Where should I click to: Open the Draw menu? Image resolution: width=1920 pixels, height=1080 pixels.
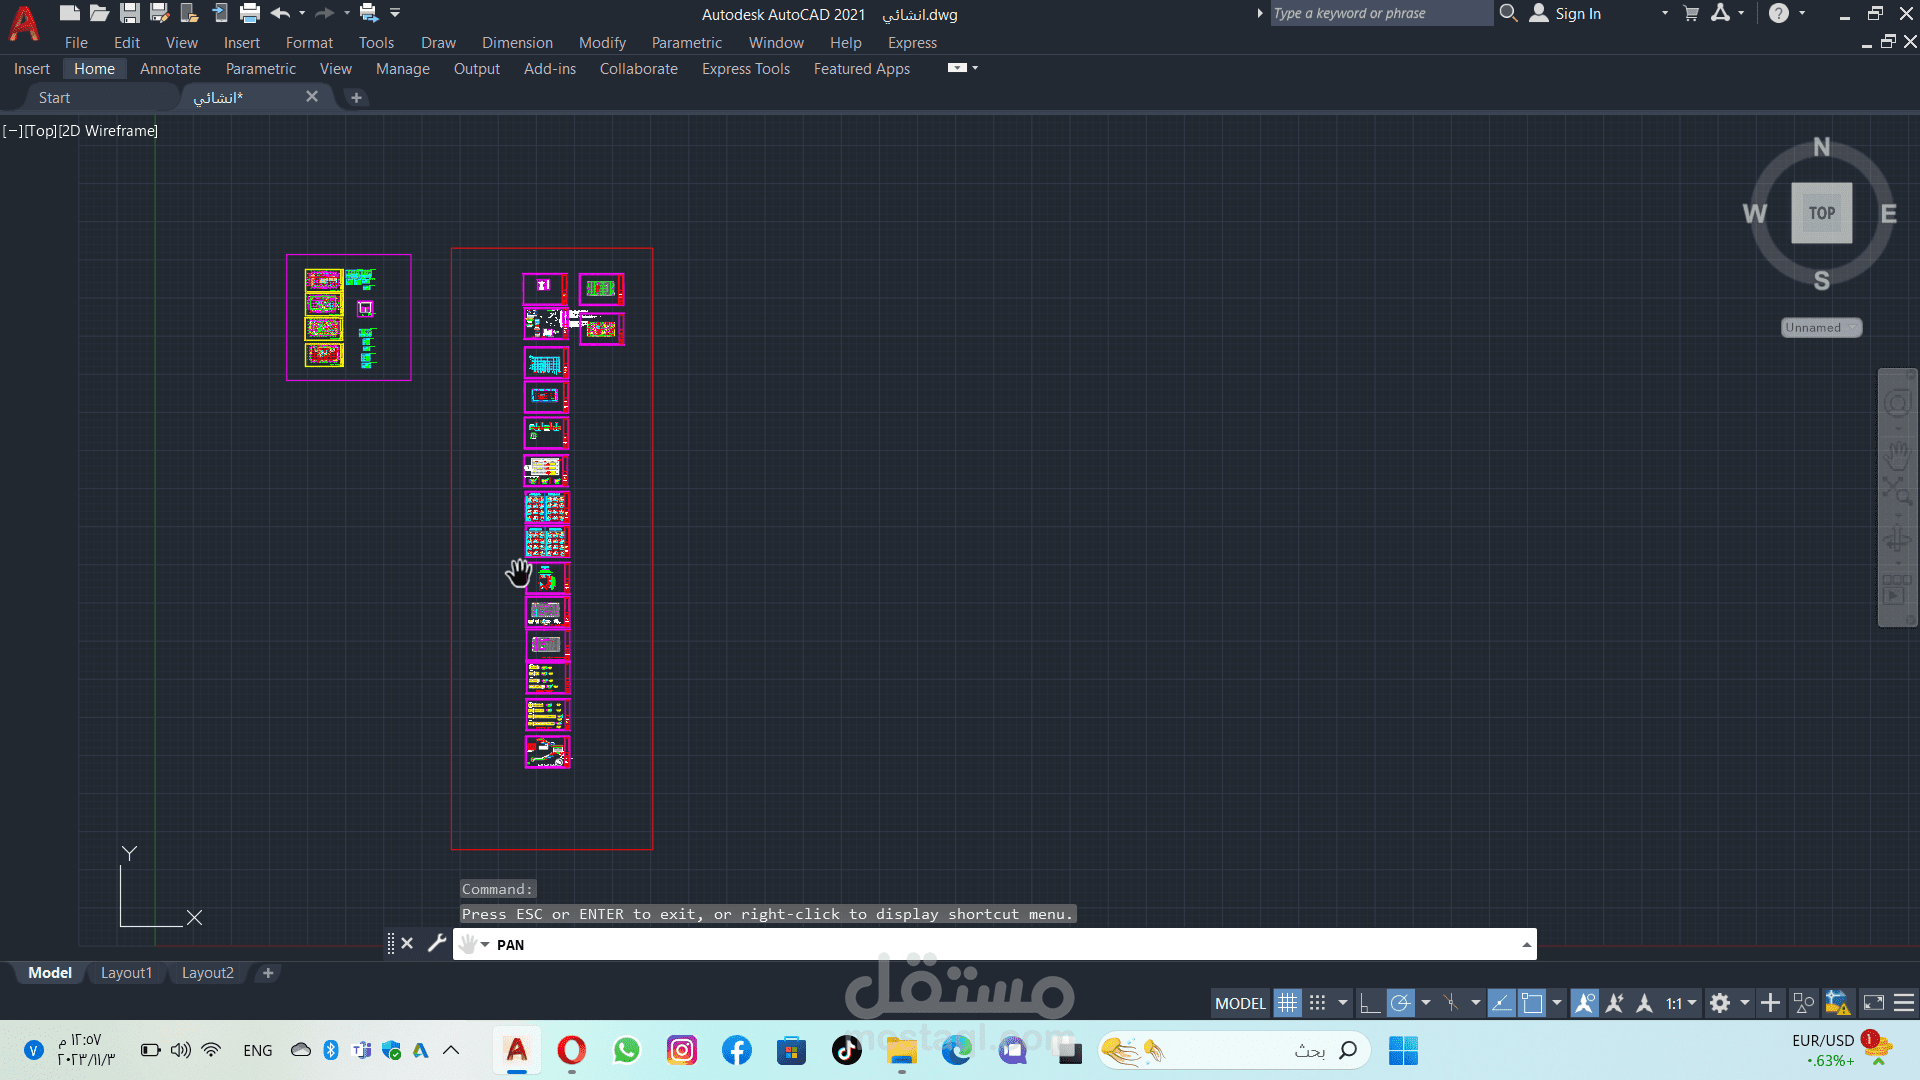coord(438,42)
